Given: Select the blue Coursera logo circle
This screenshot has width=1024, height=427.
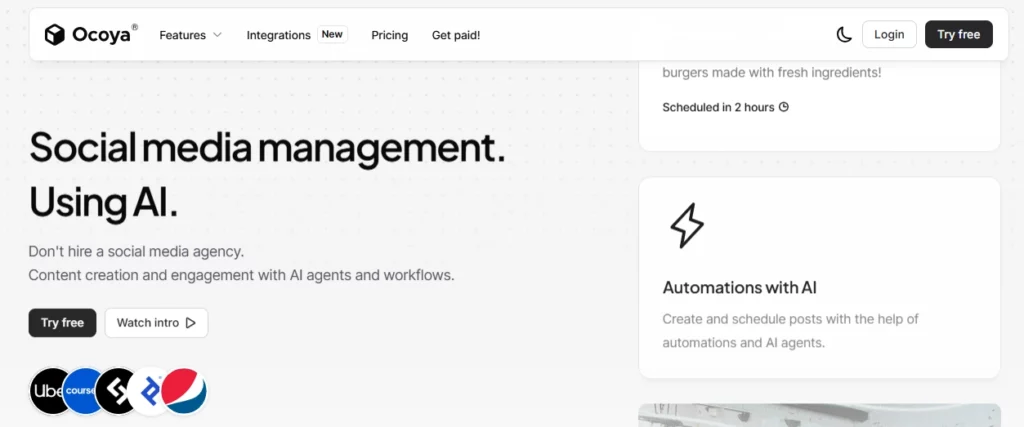Looking at the screenshot, I should click(86, 391).
